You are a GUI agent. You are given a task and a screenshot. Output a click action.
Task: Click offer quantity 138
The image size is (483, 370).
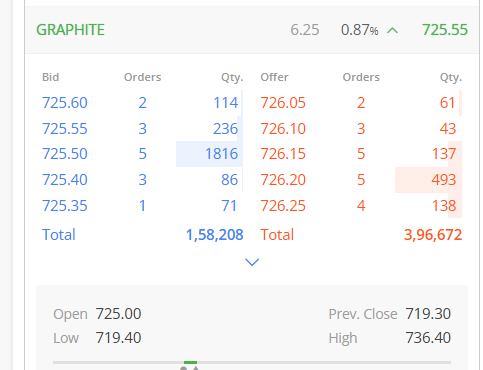pyautogui.click(x=444, y=206)
